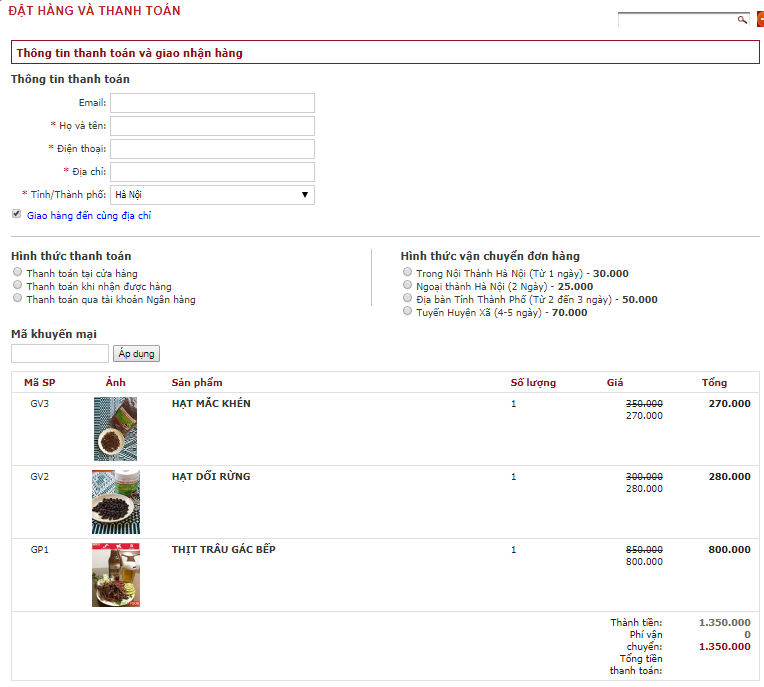This screenshot has width=764, height=687.
Task: Click the Tổng column header
Action: tap(714, 382)
